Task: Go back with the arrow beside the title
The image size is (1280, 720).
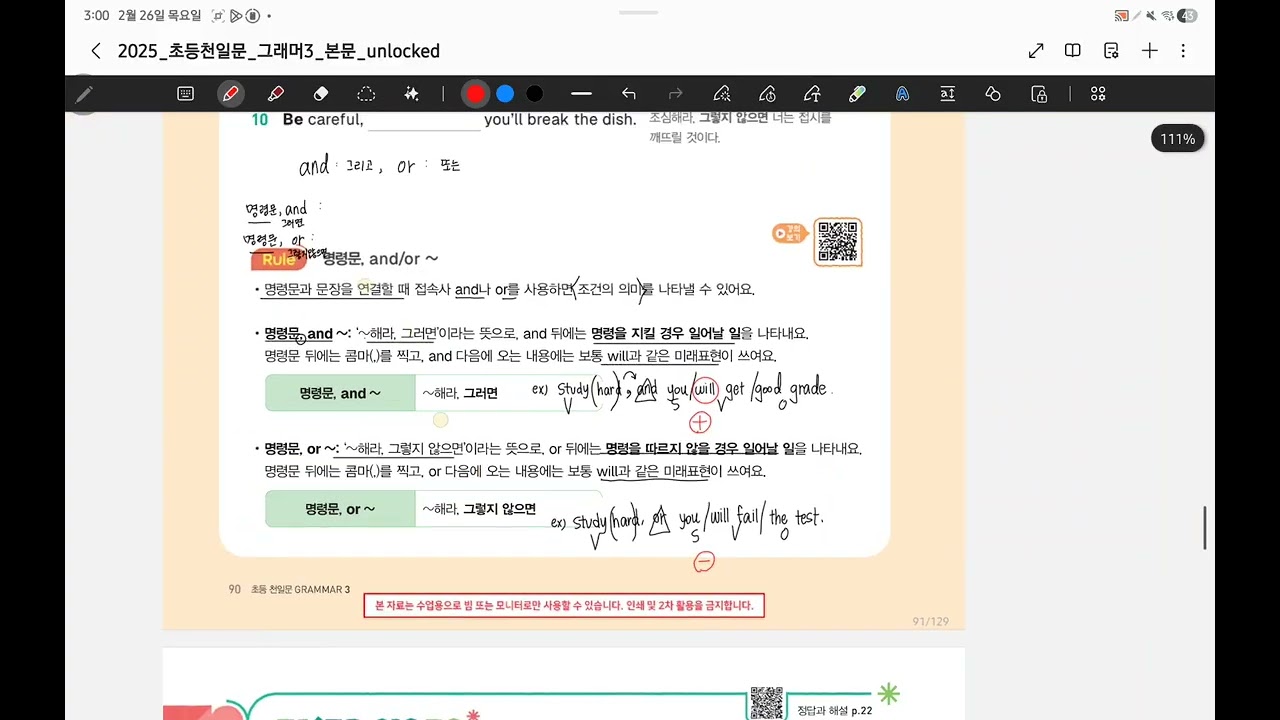Action: coord(96,51)
